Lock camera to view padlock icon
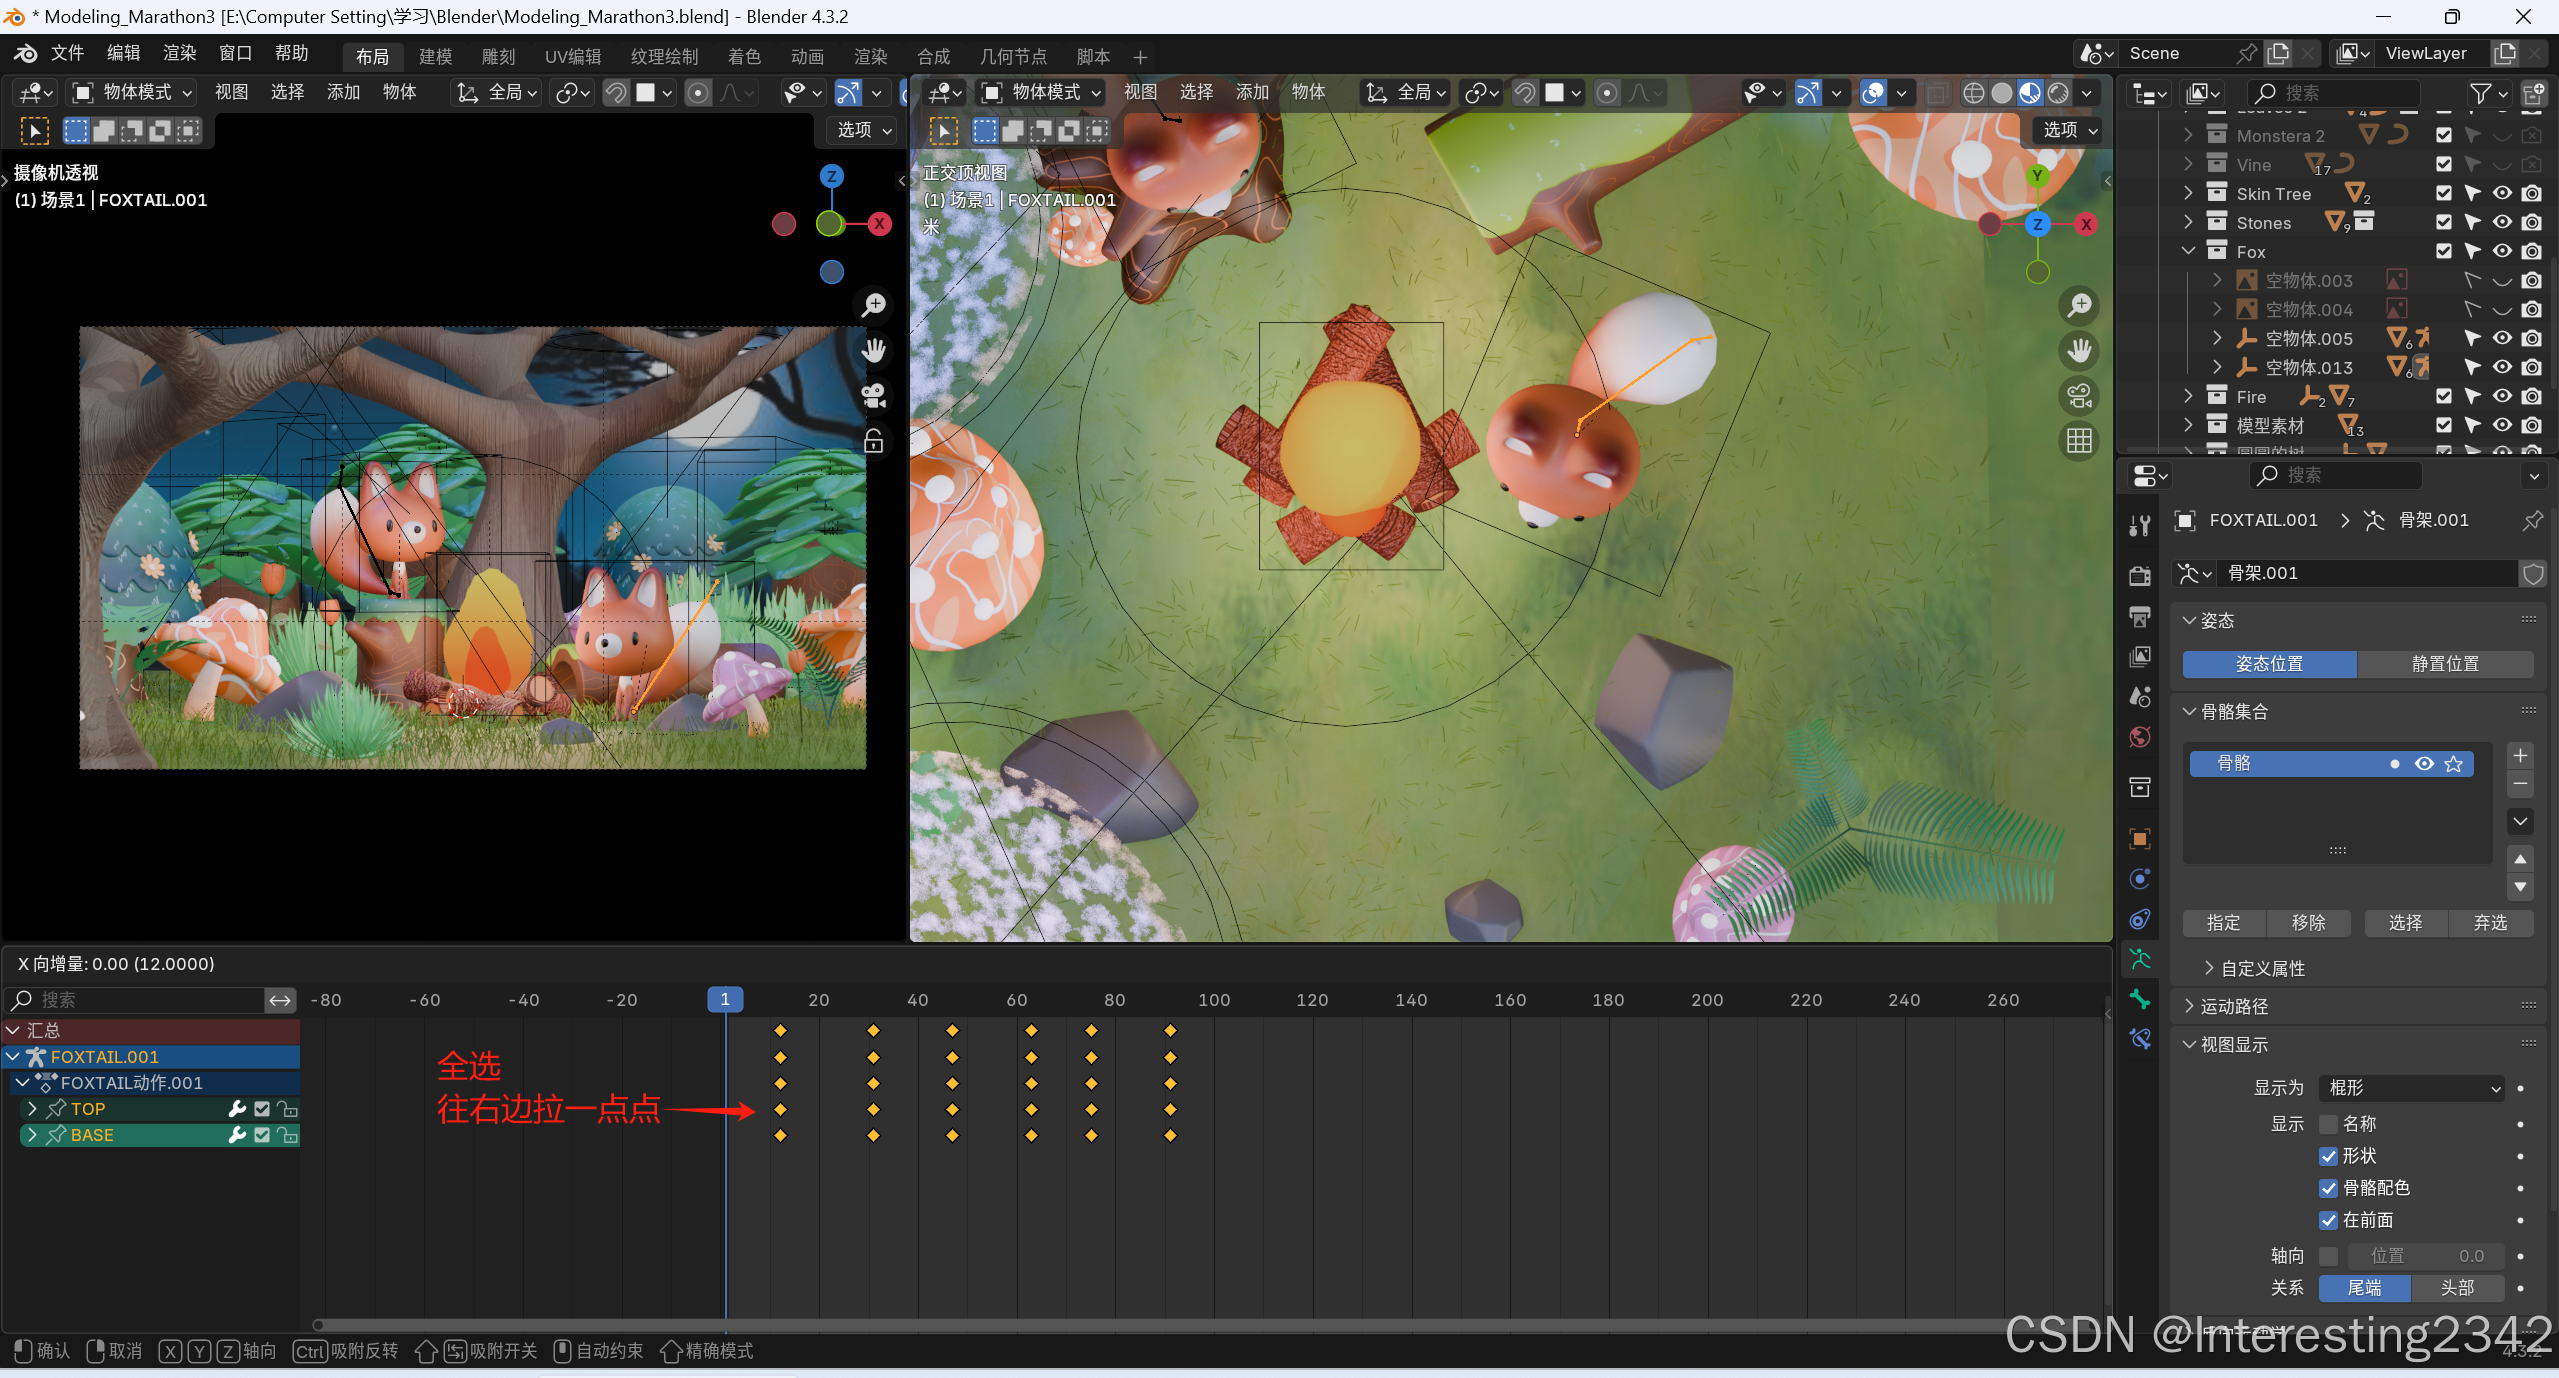The width and height of the screenshot is (2559, 1378). (874, 441)
